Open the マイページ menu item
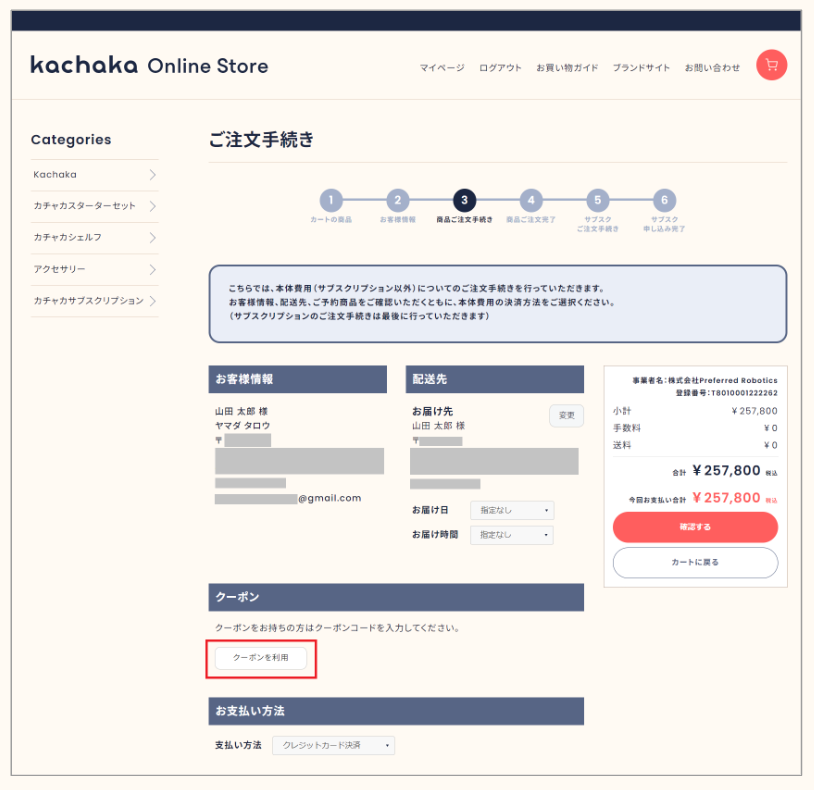 [441, 68]
